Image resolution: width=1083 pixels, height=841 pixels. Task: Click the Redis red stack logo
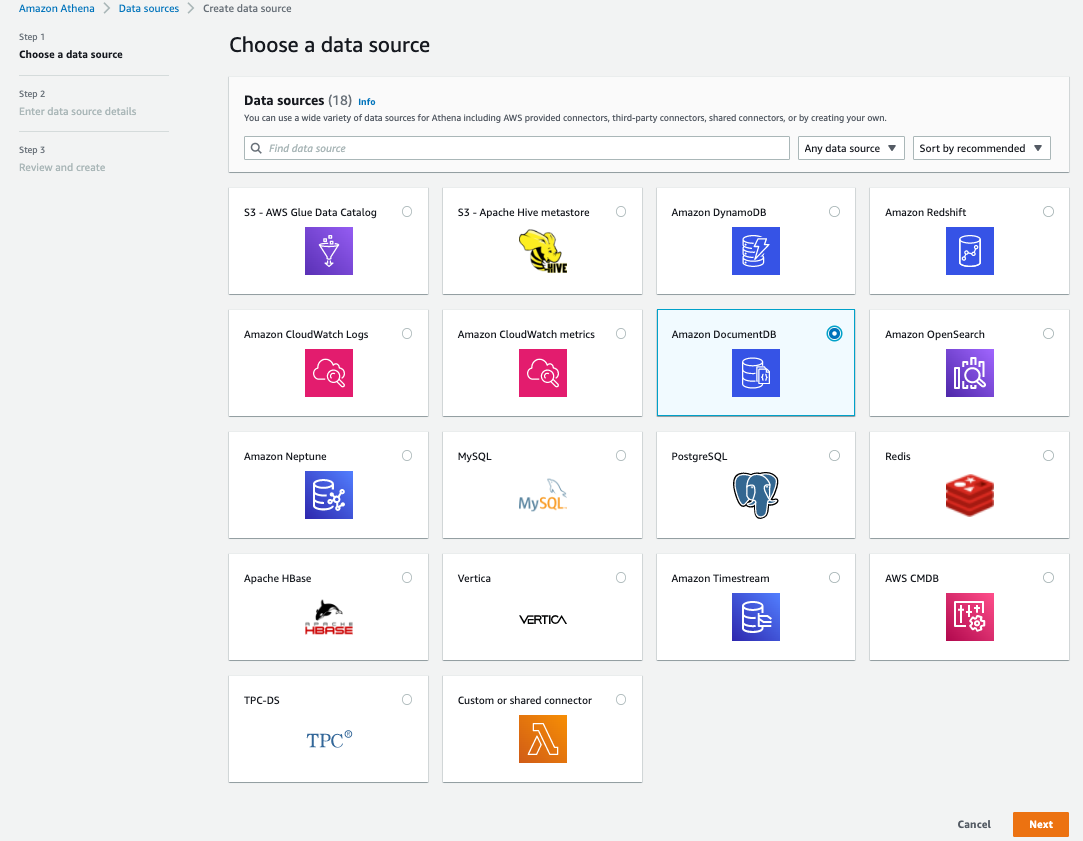(970, 495)
